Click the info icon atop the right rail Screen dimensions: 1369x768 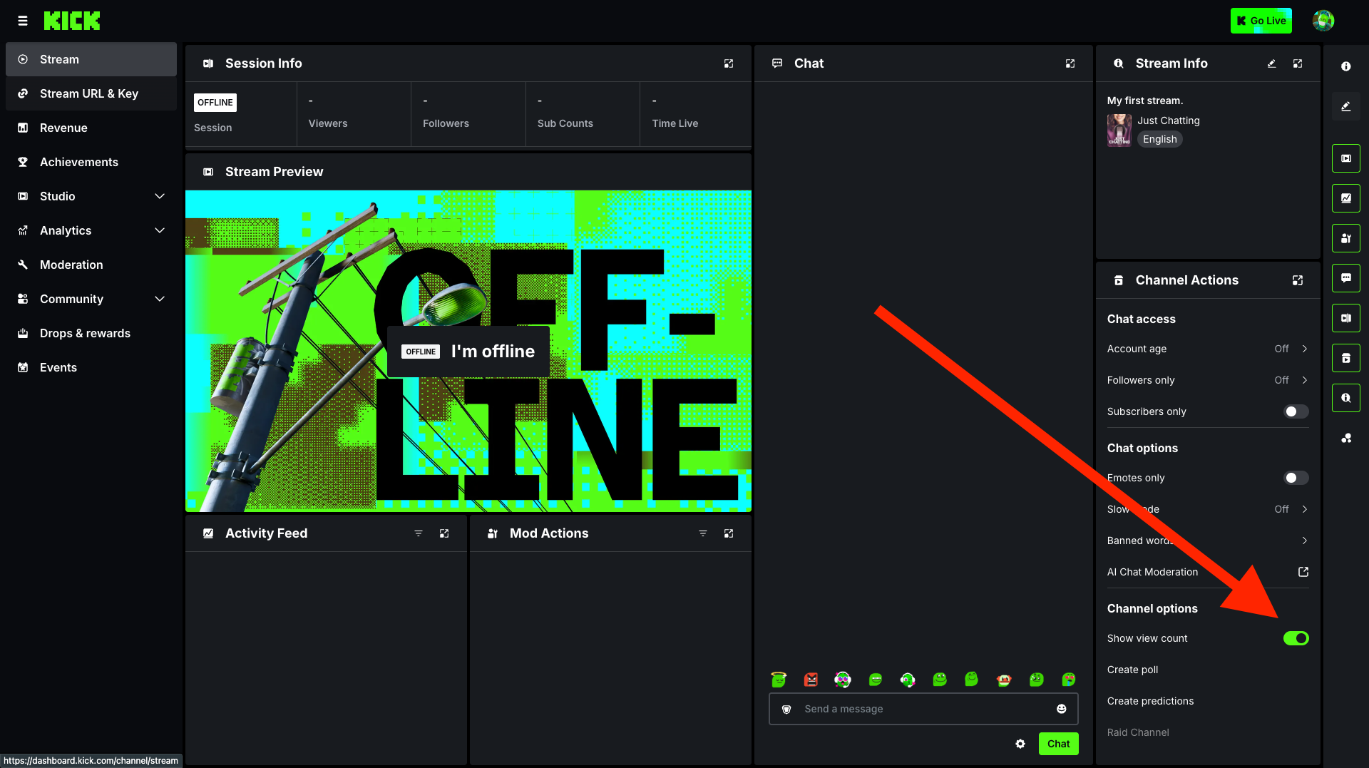click(x=1346, y=66)
